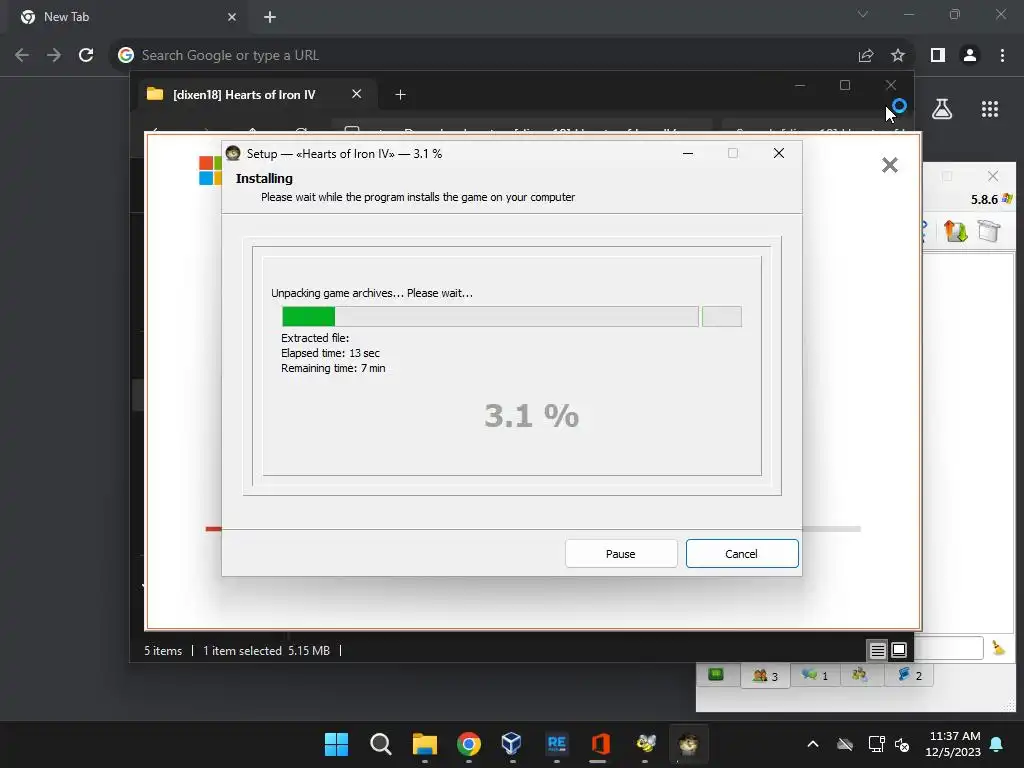This screenshot has width=1024, height=768.
Task: Select the New Tab browser tab
Action: click(x=129, y=17)
